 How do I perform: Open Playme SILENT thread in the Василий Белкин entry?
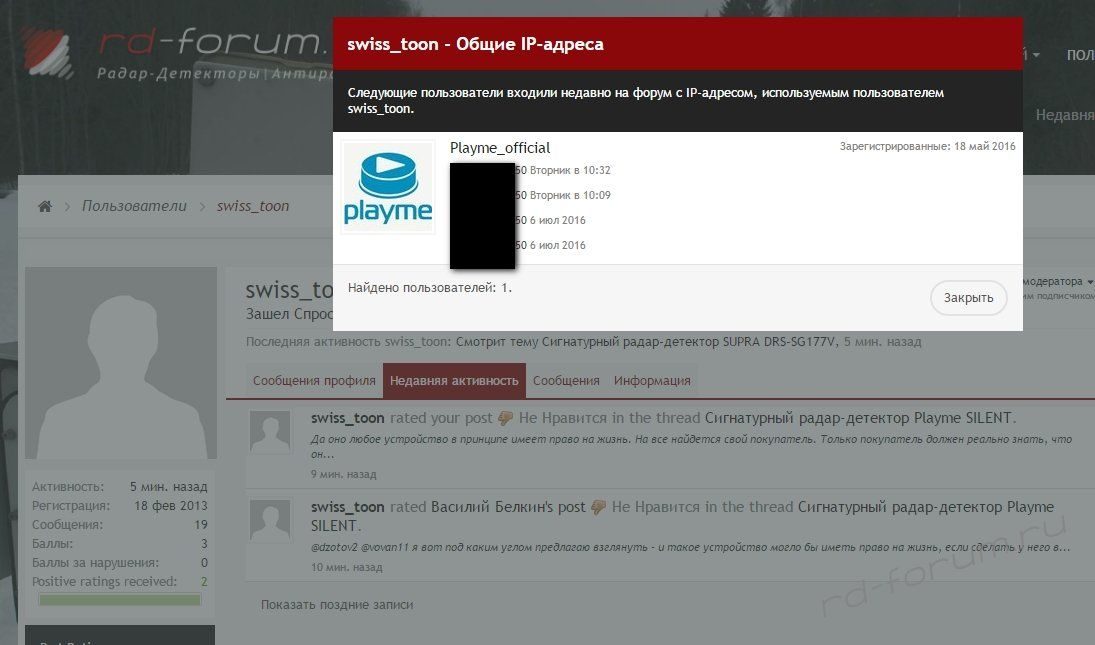pyautogui.click(x=682, y=516)
